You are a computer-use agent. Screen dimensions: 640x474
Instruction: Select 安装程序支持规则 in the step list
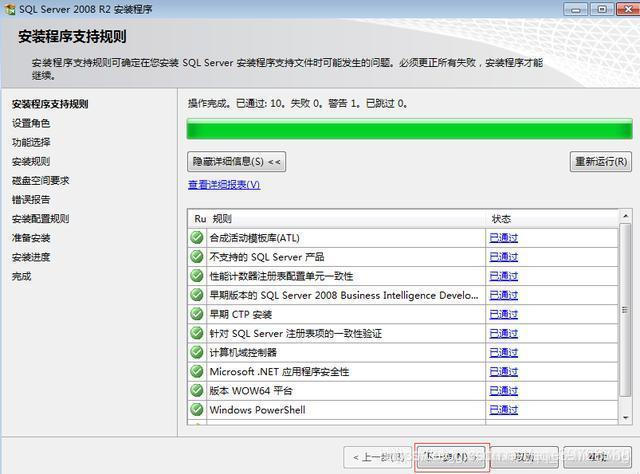pyautogui.click(x=50, y=104)
